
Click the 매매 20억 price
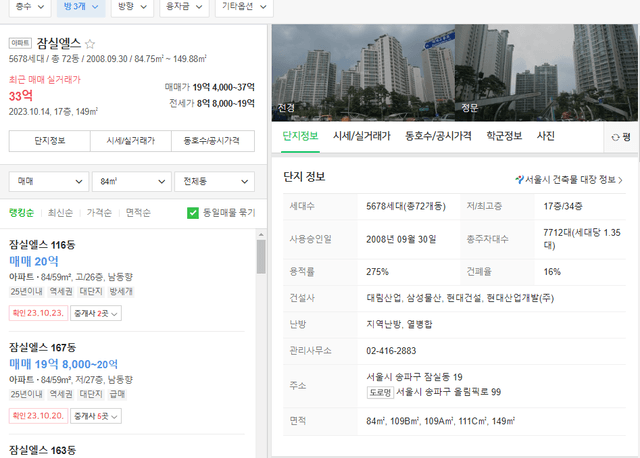(x=34, y=261)
